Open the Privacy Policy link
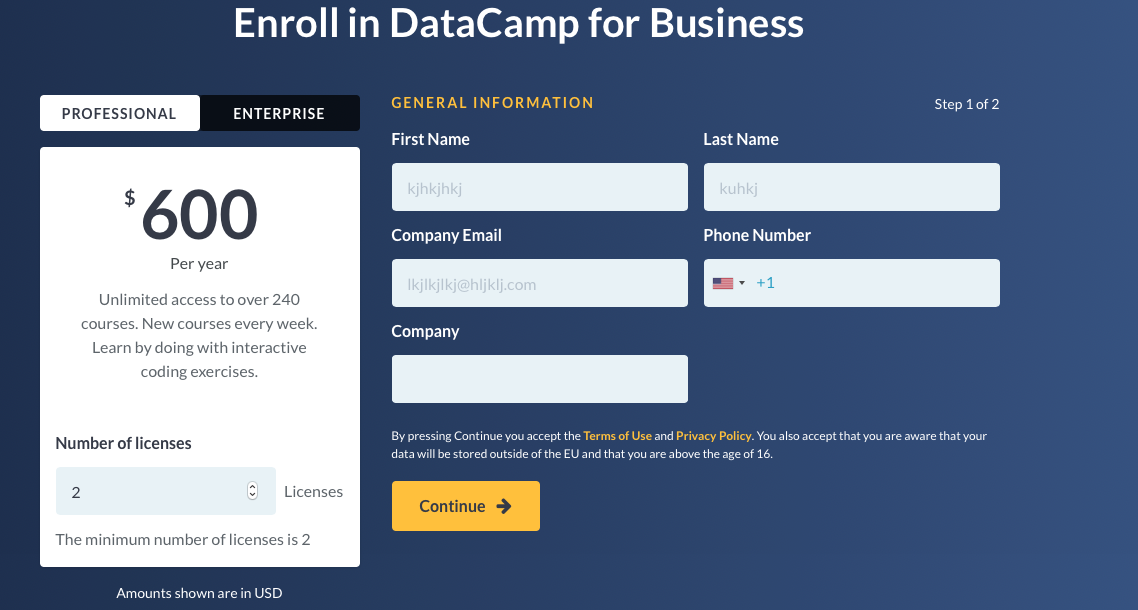Viewport: 1138px width, 610px height. pos(713,436)
